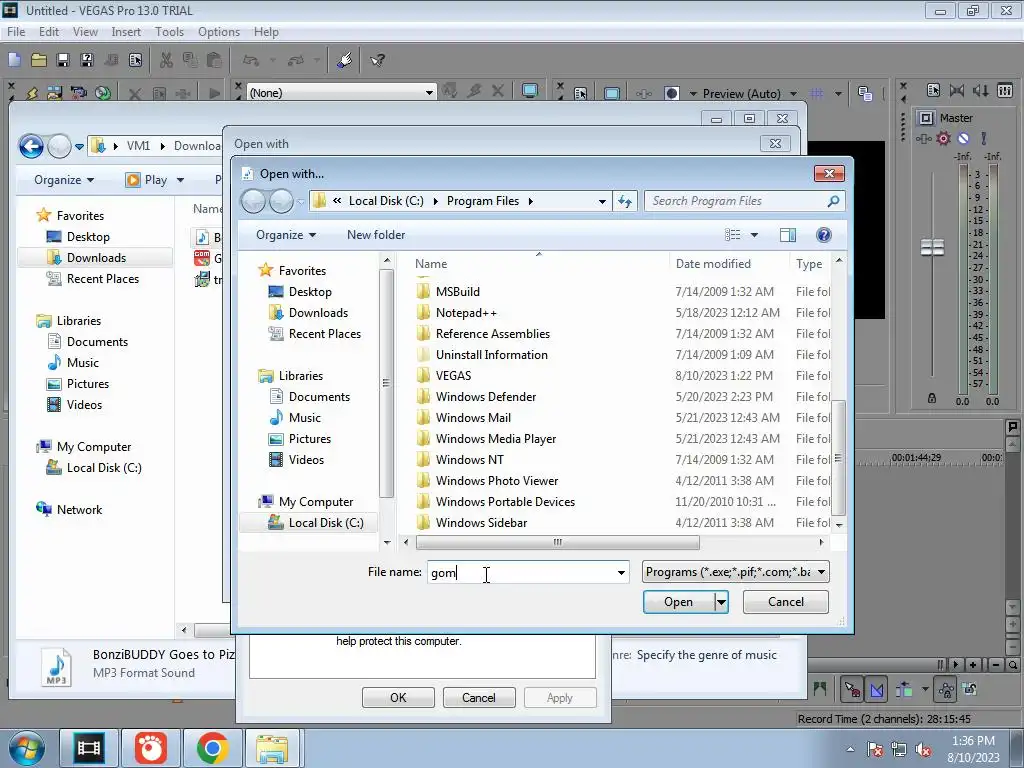Open the Edit menu in VEGAS
The width and height of the screenshot is (1024, 768).
click(49, 32)
